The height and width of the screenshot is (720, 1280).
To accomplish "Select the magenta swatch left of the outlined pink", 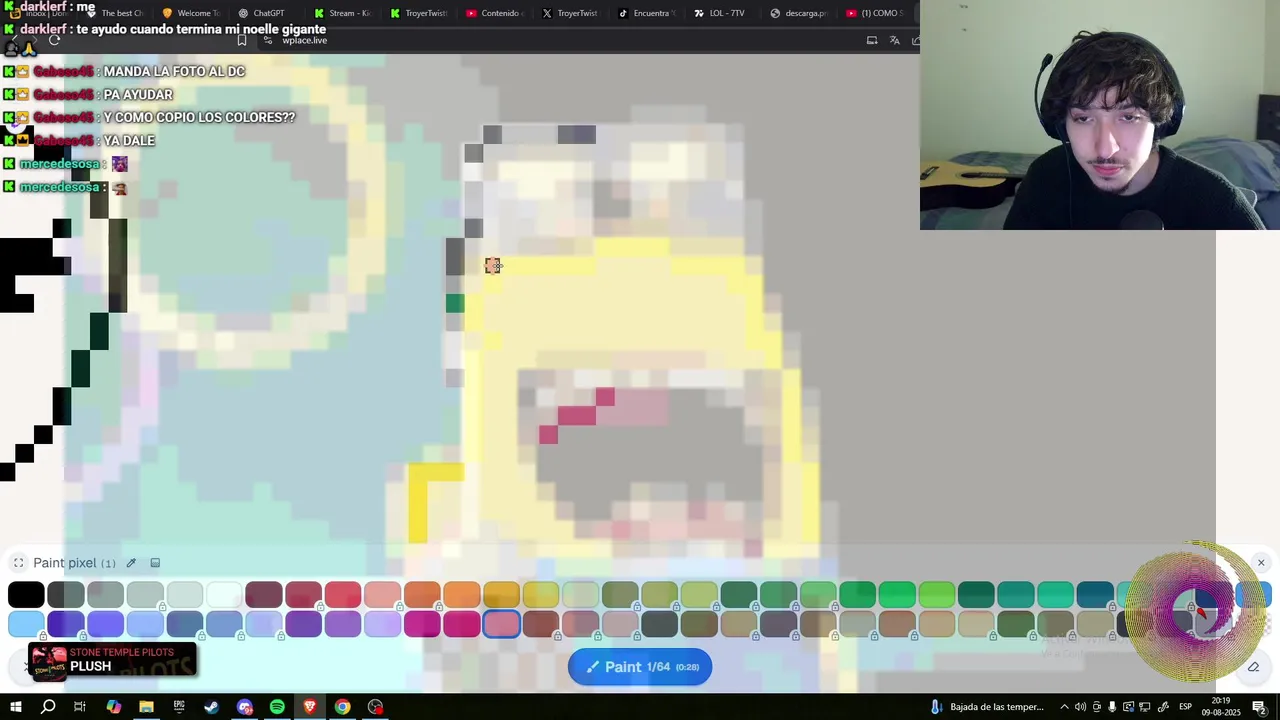I will (x=461, y=624).
